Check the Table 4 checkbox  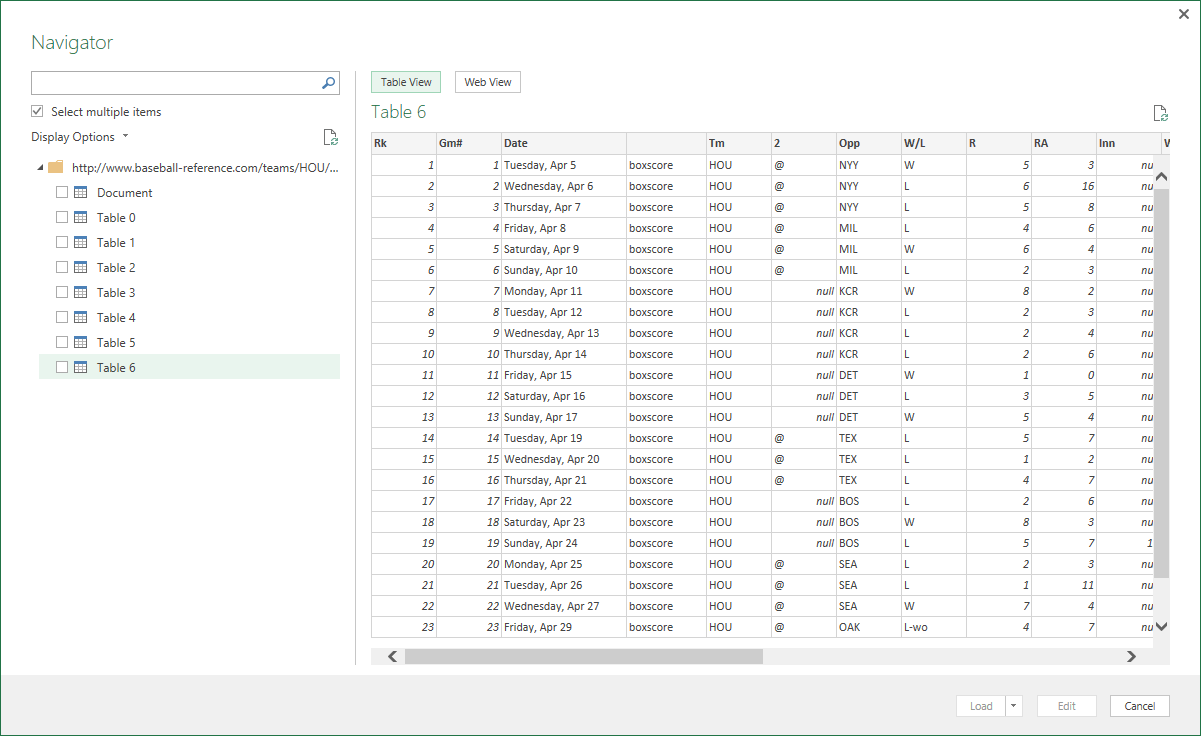pos(62,317)
